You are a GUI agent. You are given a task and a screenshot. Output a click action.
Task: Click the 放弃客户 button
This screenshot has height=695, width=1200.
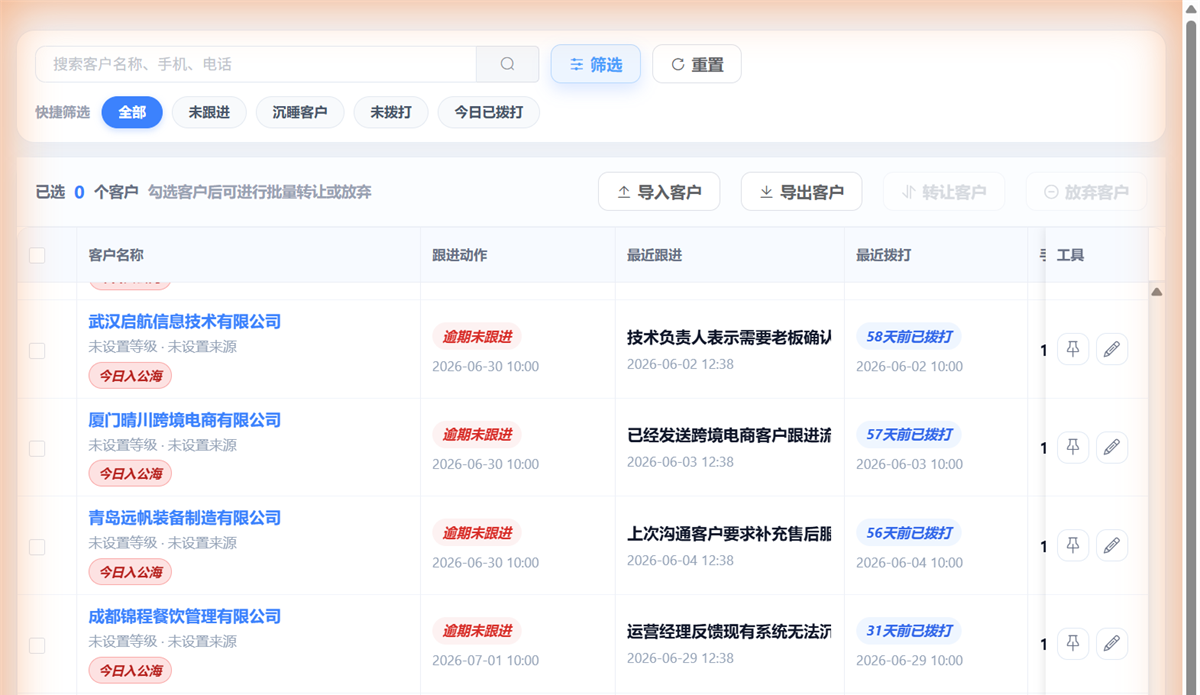pos(1087,192)
